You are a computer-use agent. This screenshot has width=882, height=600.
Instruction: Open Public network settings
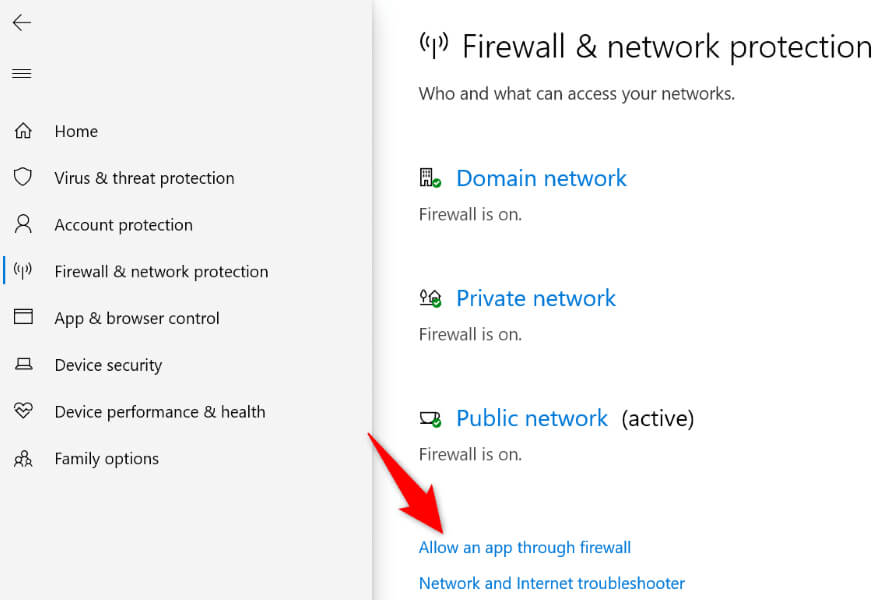coord(531,418)
